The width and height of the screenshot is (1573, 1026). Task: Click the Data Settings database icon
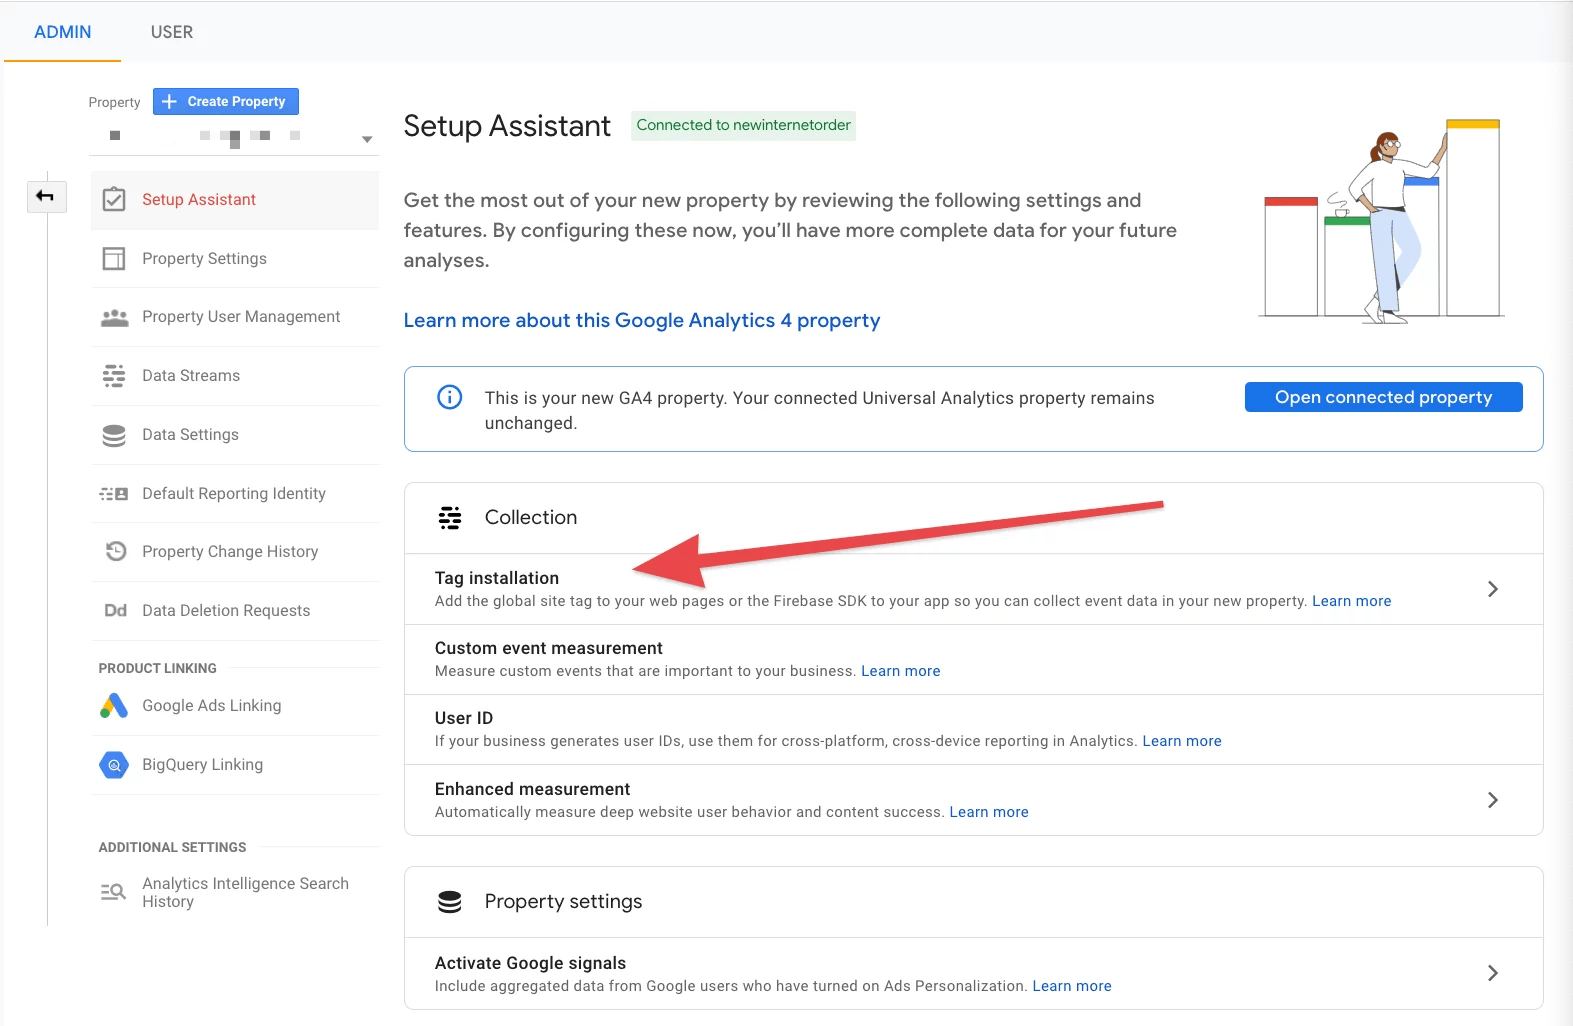[x=114, y=435]
